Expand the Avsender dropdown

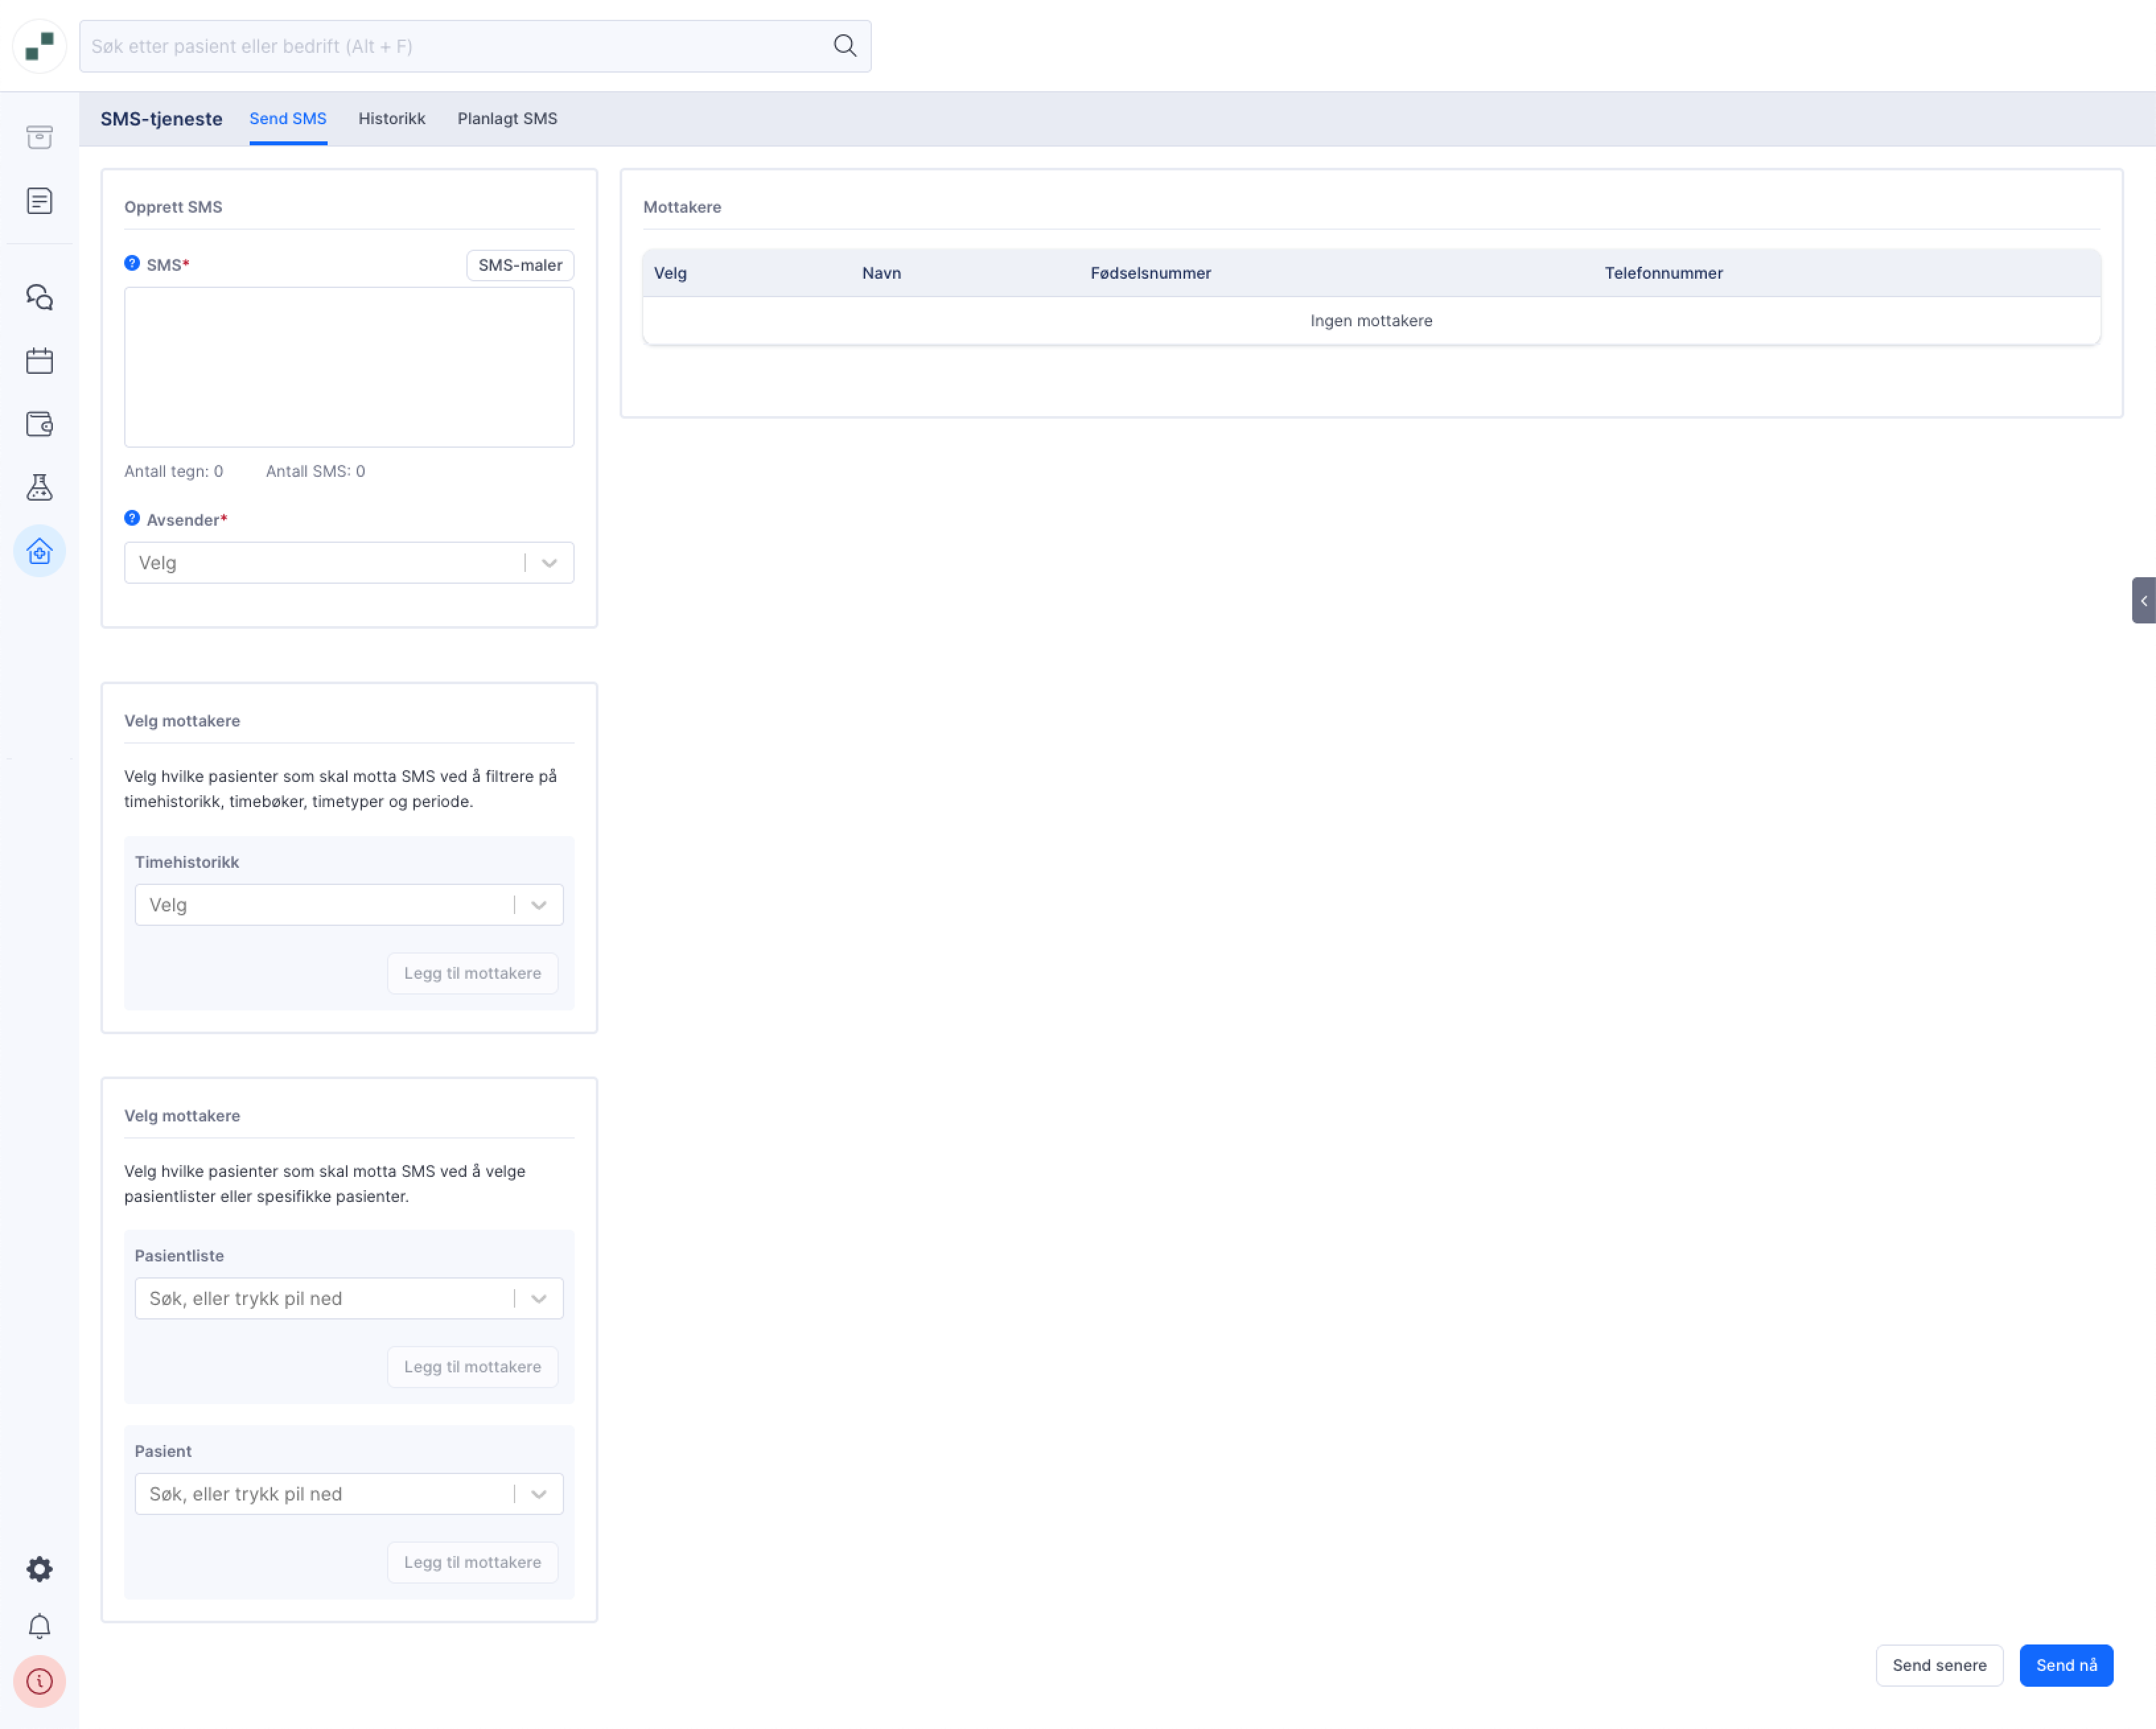548,563
